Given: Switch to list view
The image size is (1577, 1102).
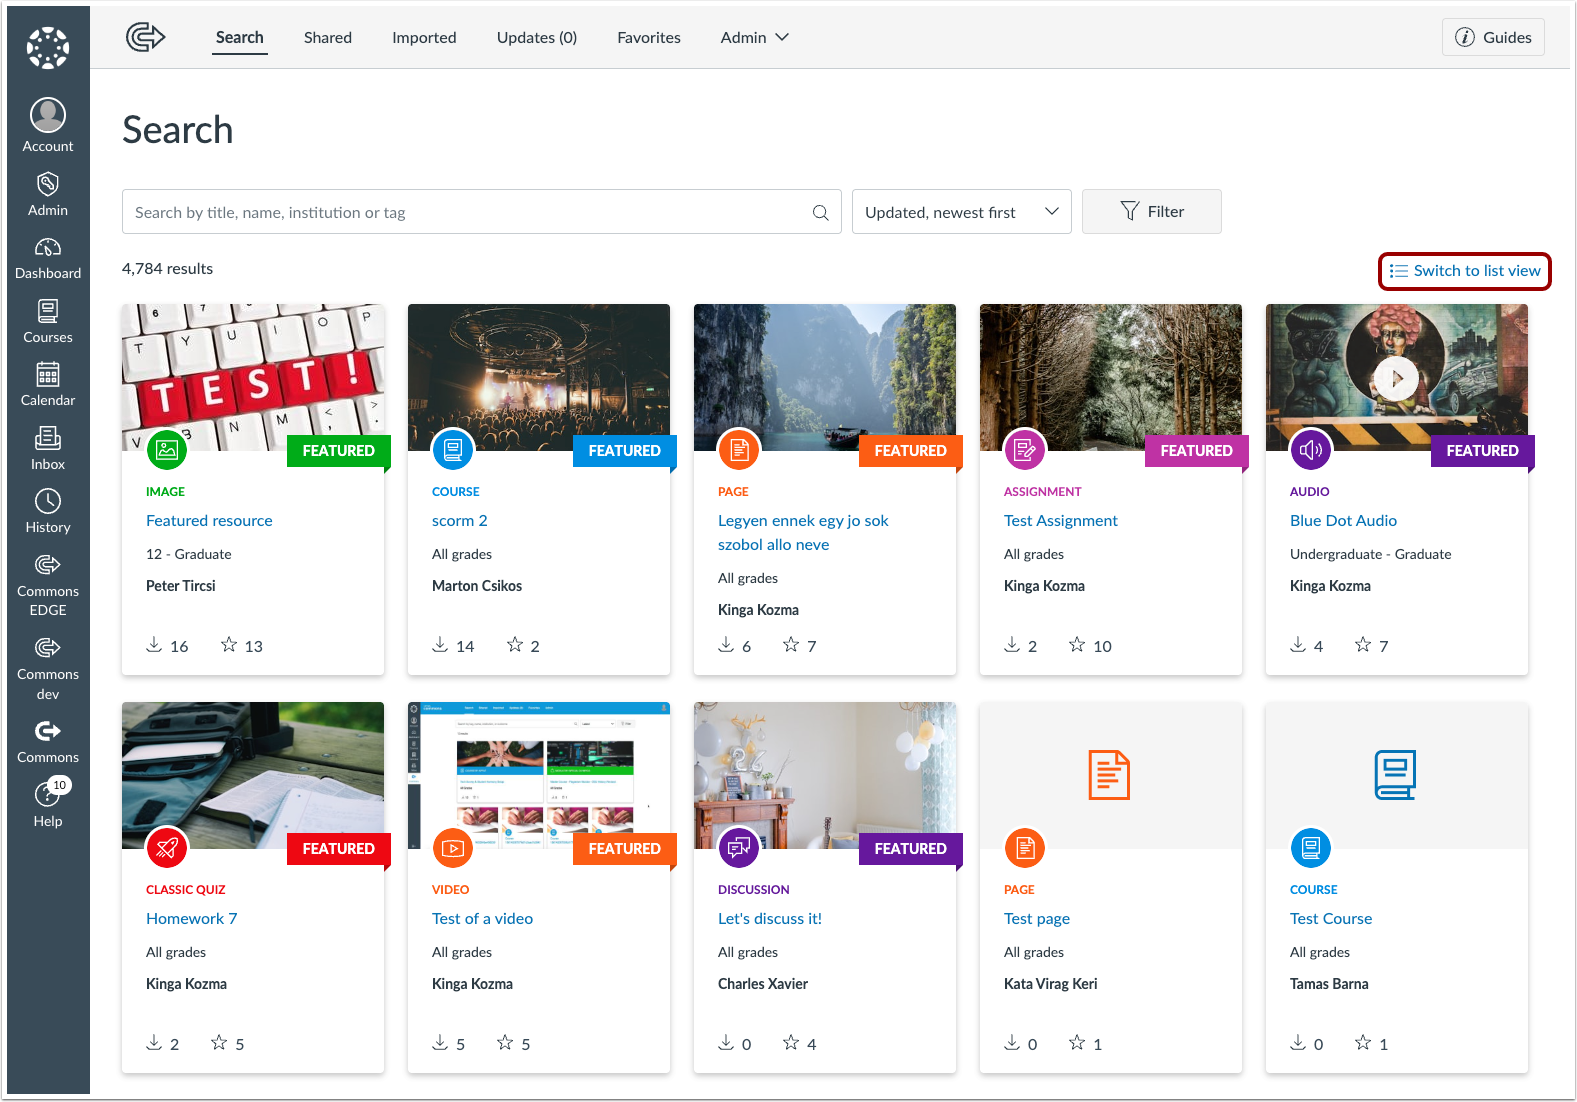Looking at the screenshot, I should point(1465,271).
